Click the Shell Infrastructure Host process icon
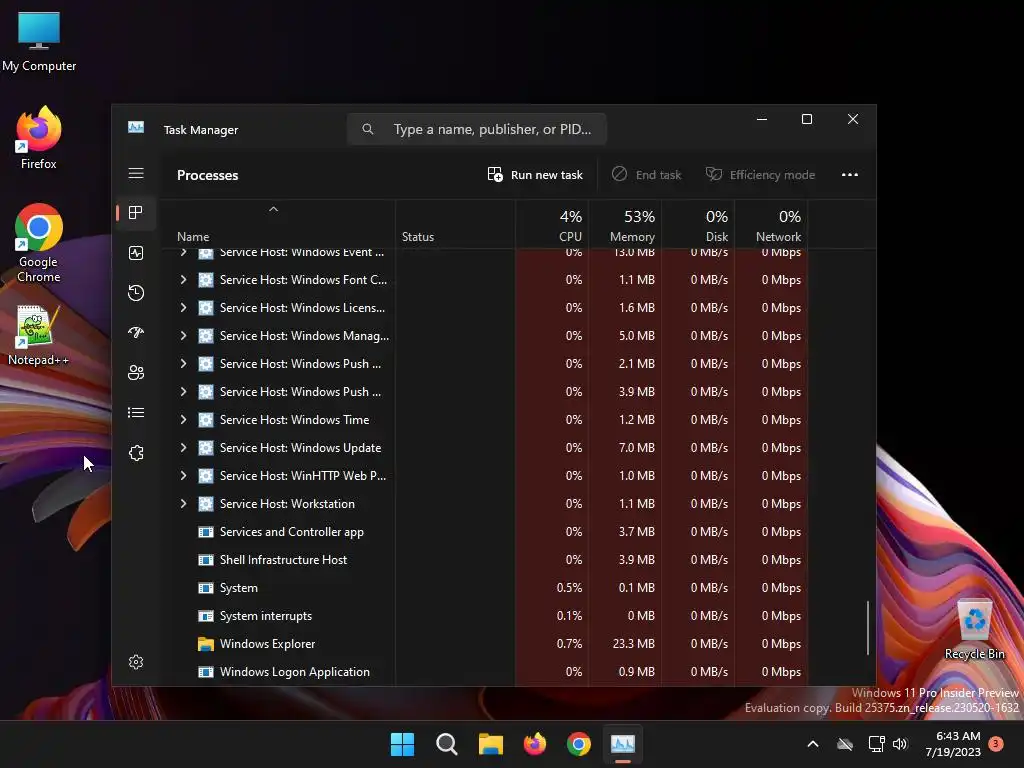Viewport: 1024px width, 768px height. tap(206, 560)
